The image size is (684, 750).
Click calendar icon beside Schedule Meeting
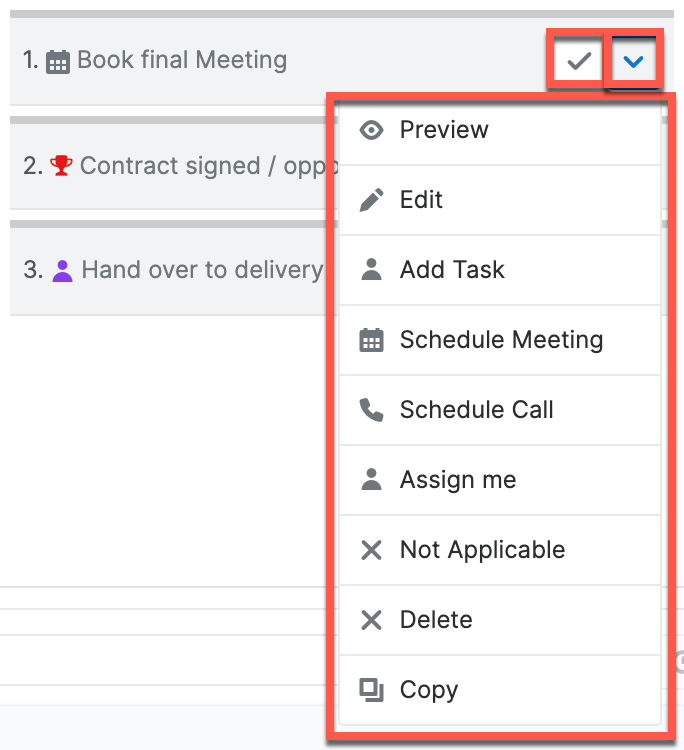coord(371,340)
